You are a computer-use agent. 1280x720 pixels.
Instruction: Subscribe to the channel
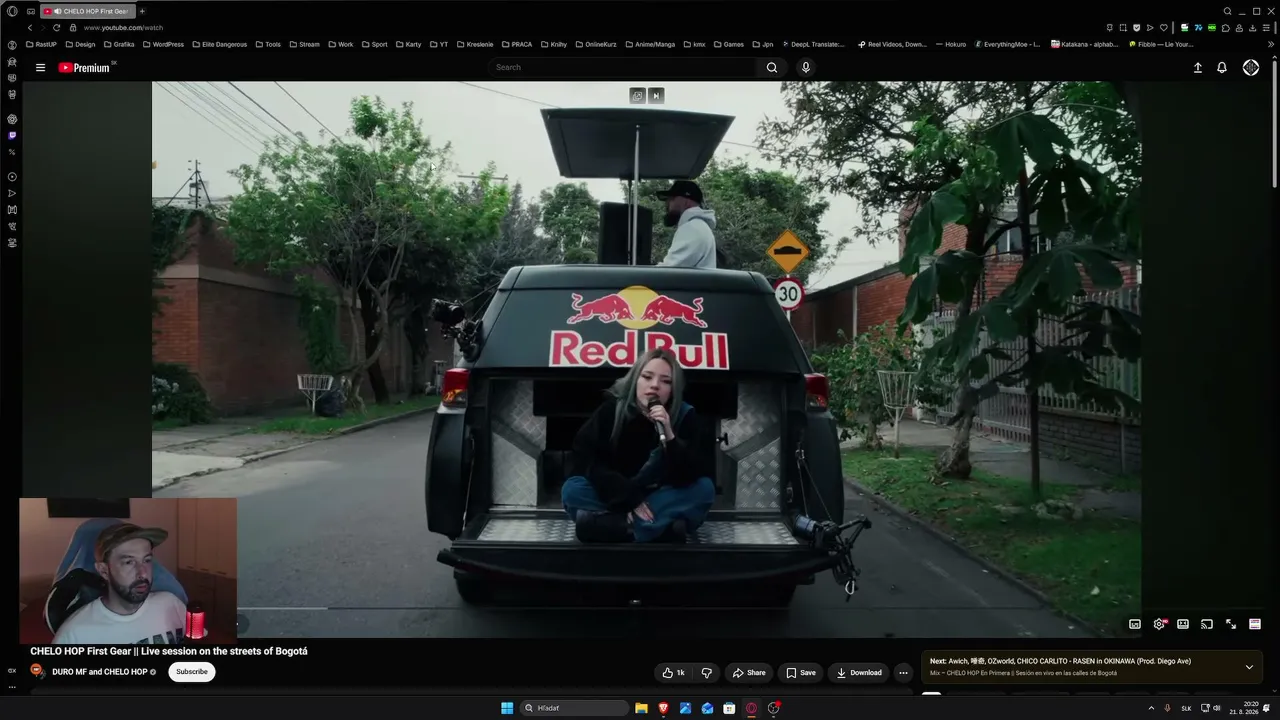[192, 672]
